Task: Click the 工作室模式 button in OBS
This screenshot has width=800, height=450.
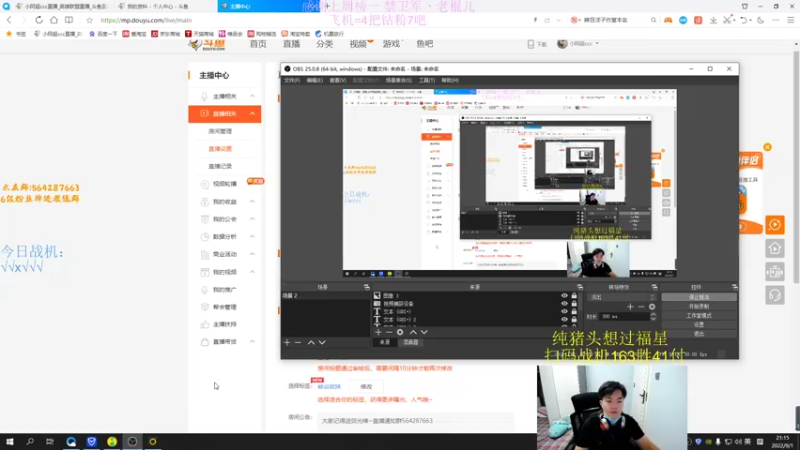Action: (x=699, y=315)
